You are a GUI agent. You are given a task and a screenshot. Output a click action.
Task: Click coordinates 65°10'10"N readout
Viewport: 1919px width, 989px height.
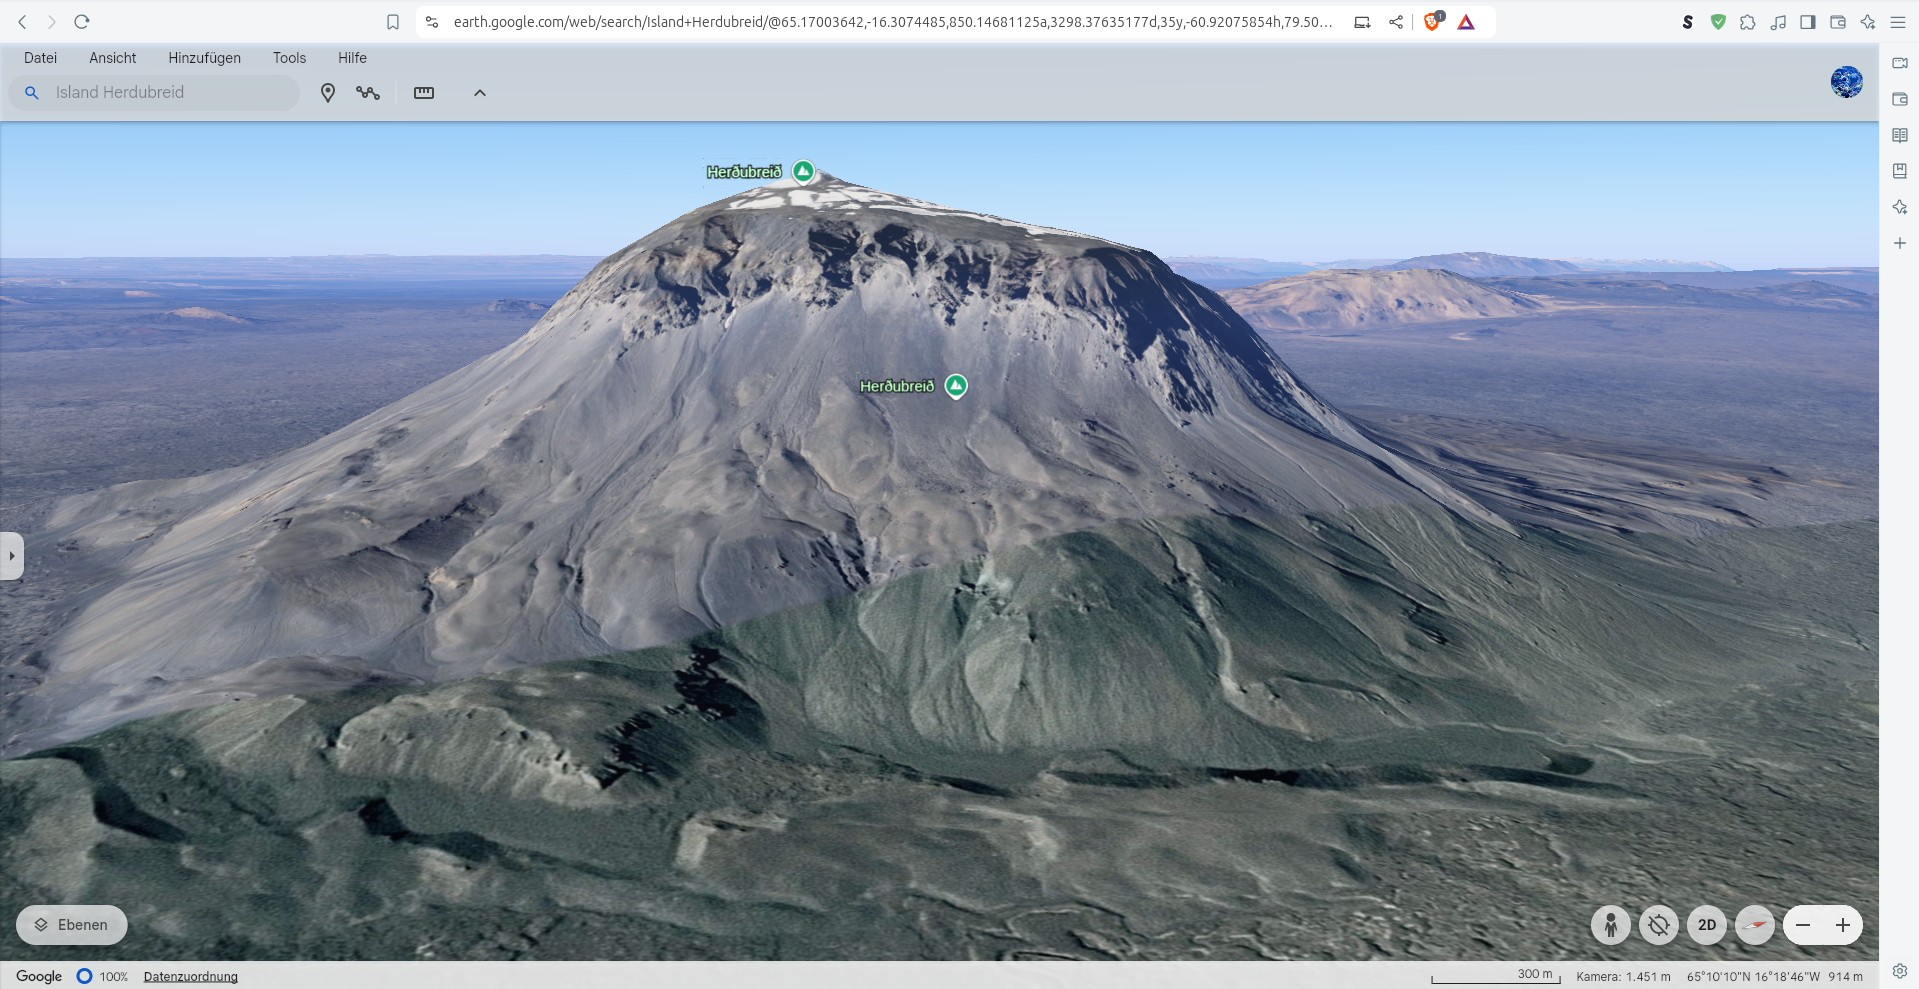tap(1753, 977)
